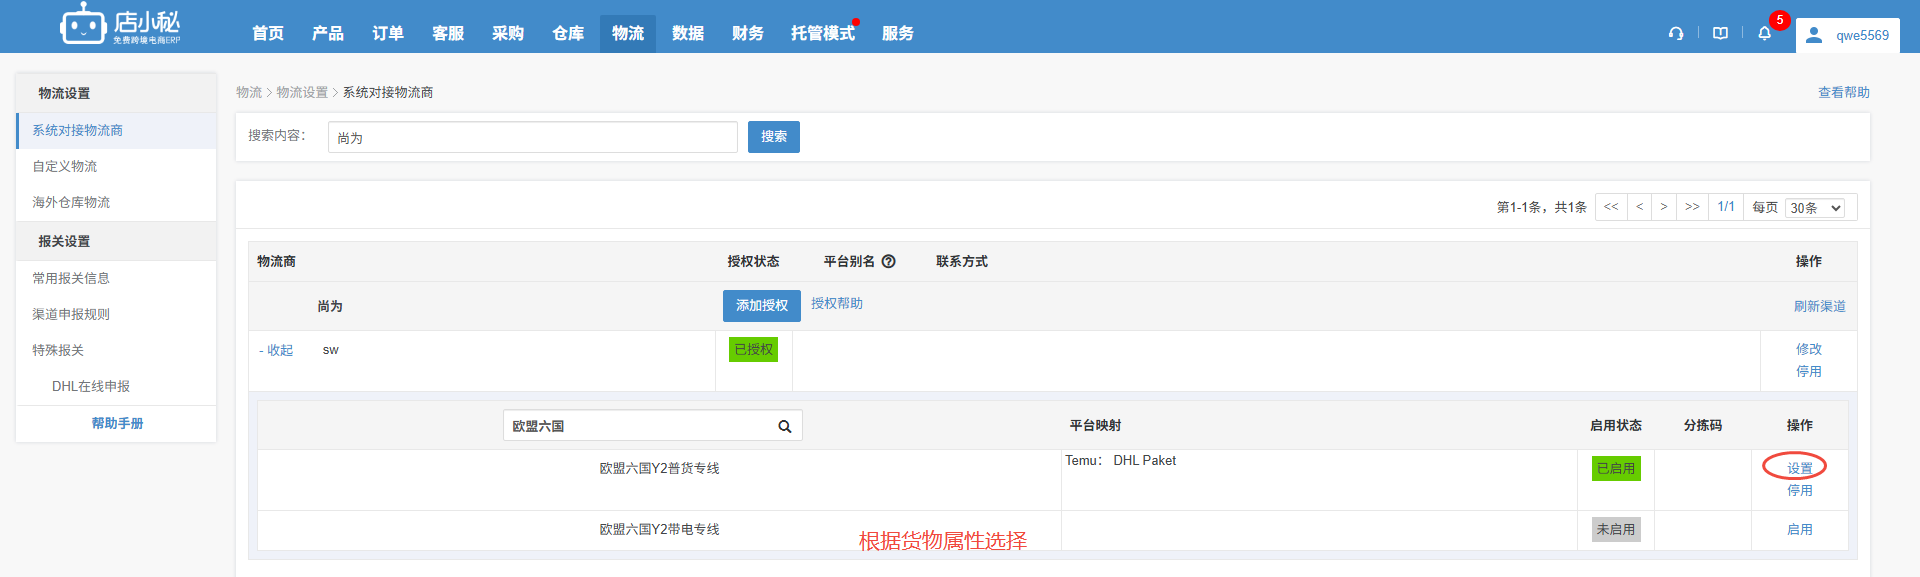Click the 已授权 status badge
Screen dimensions: 1920x577
(754, 349)
